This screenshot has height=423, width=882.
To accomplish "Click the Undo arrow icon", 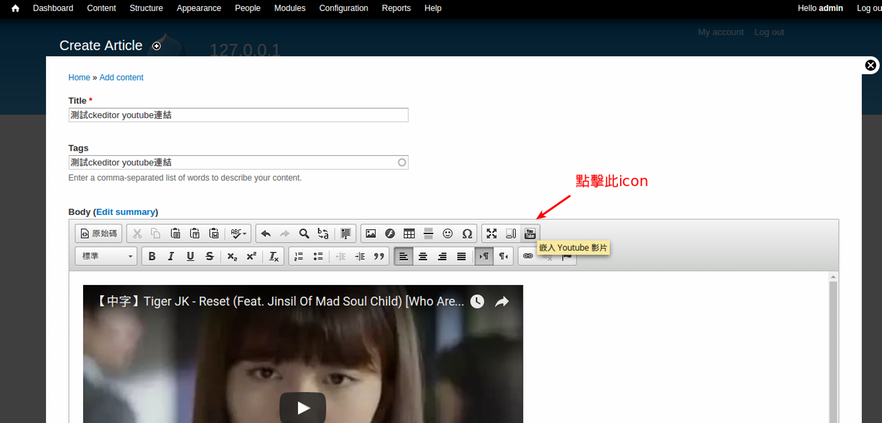I will tap(266, 233).
